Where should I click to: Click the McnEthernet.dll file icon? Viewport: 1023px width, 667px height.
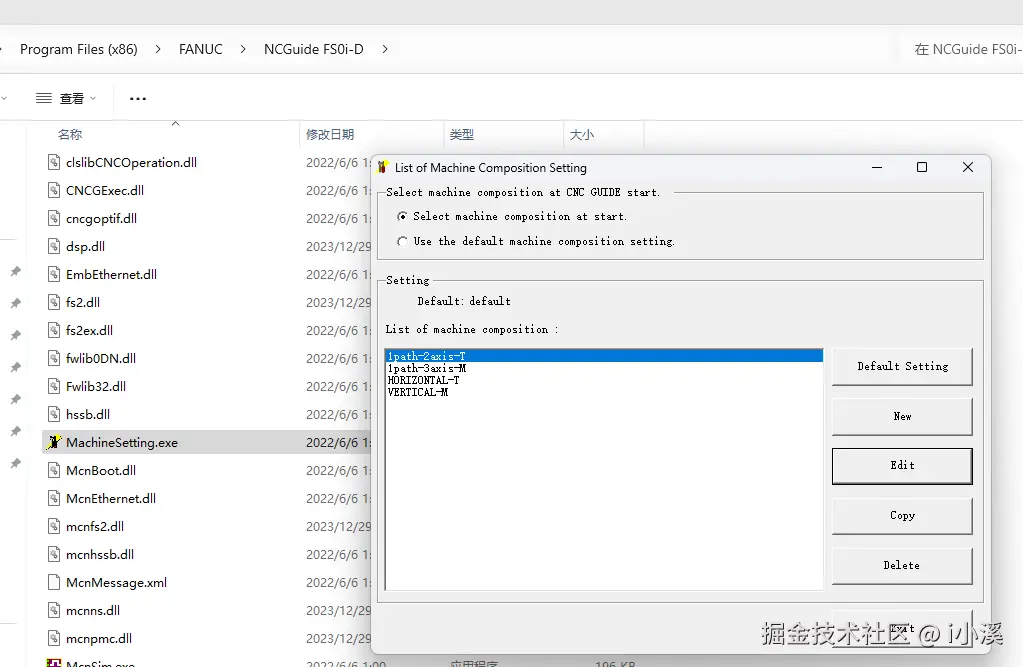pyautogui.click(x=54, y=499)
